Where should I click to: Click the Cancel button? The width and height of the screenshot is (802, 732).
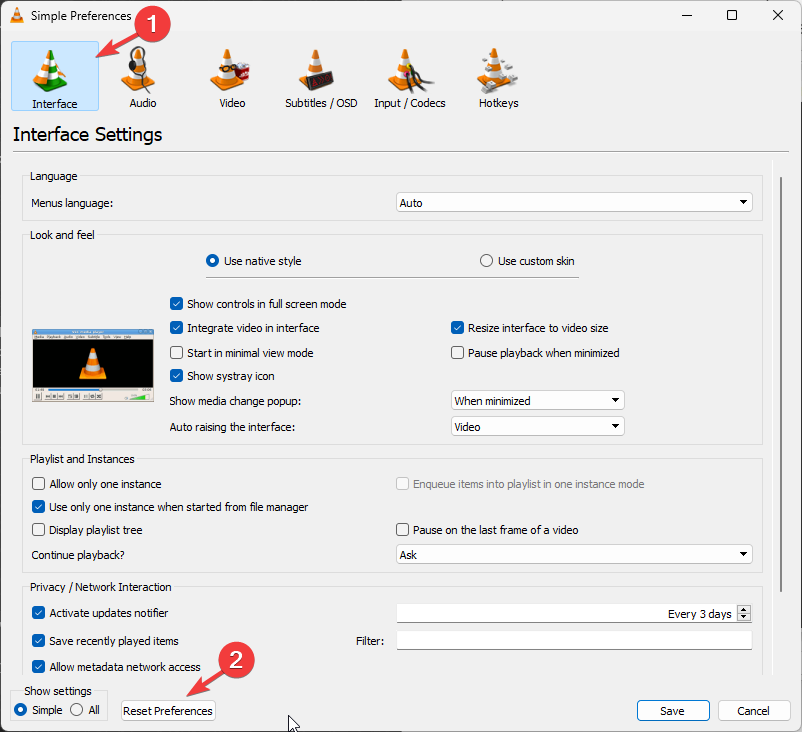click(x=753, y=711)
